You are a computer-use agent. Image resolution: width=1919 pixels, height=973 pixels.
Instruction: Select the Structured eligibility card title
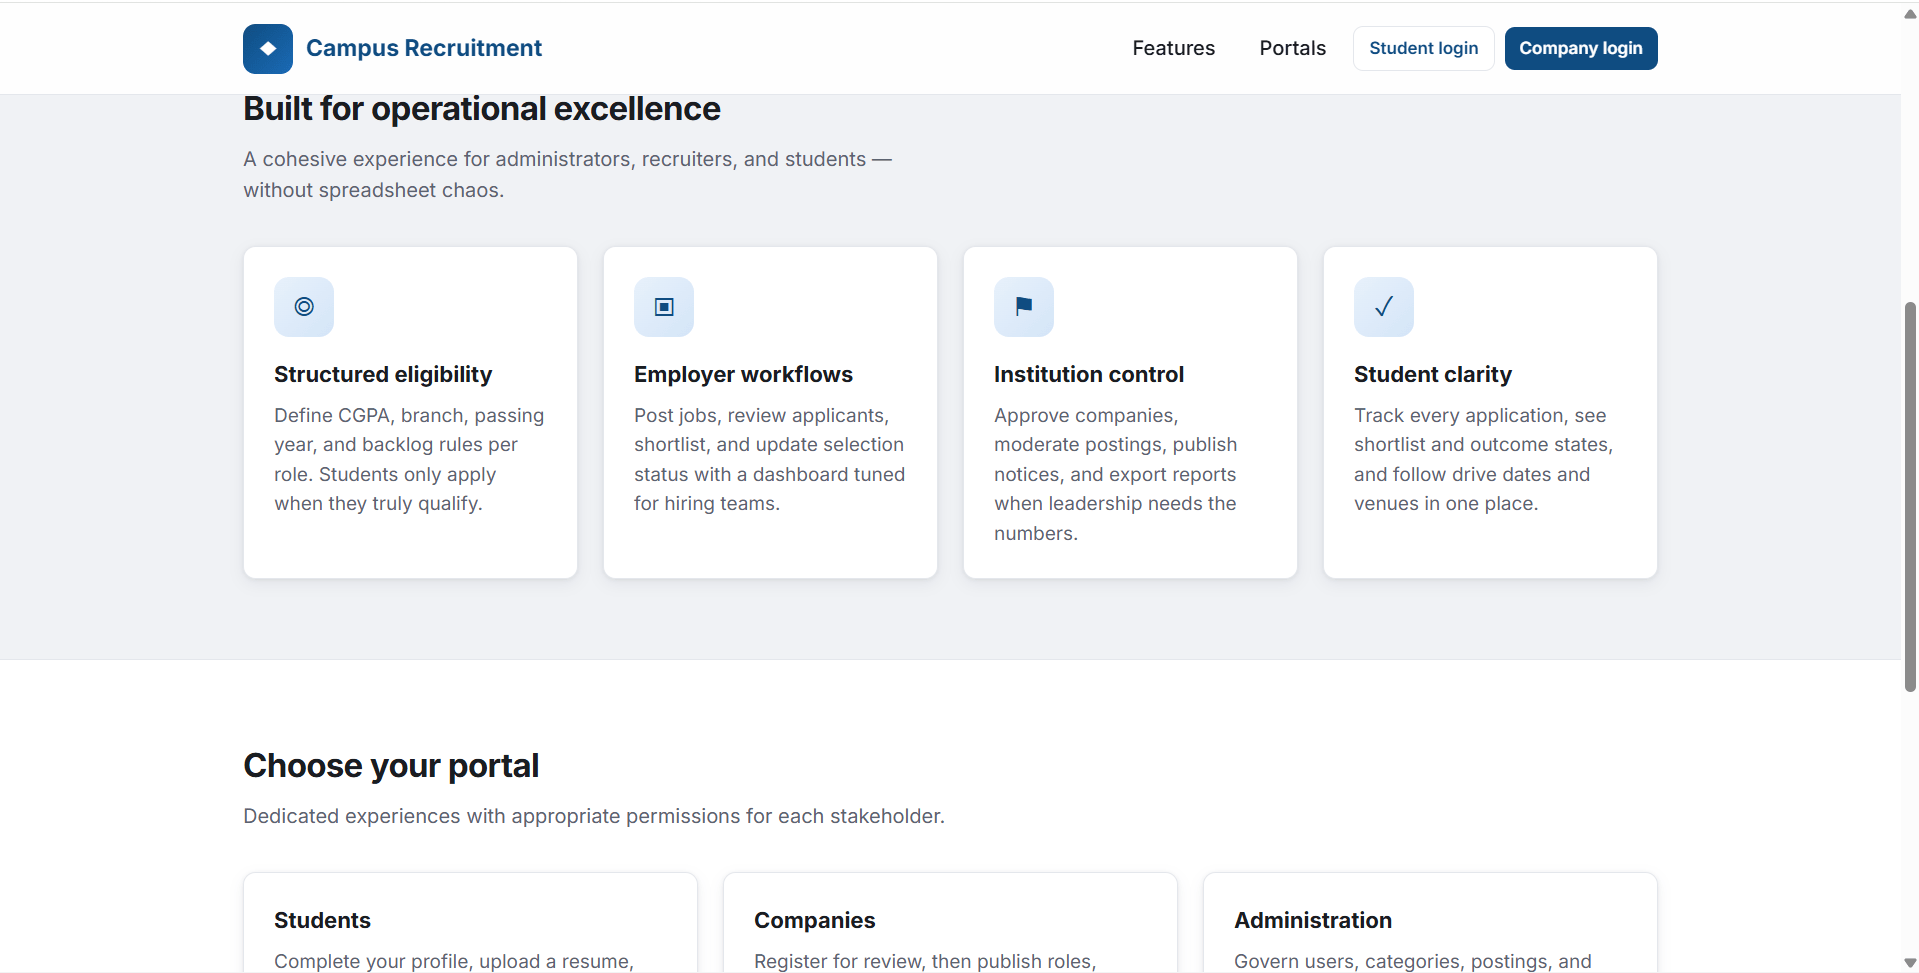coord(383,374)
